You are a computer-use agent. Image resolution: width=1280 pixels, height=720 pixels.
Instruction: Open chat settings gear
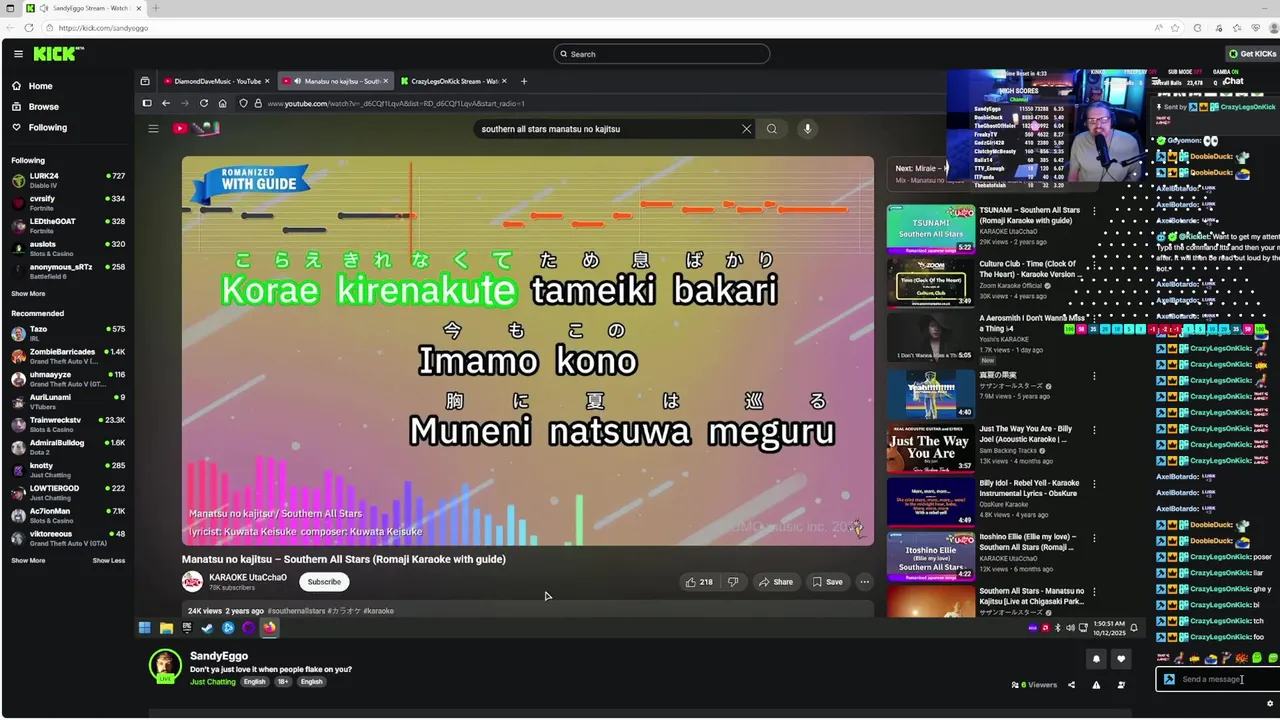click(1270, 703)
